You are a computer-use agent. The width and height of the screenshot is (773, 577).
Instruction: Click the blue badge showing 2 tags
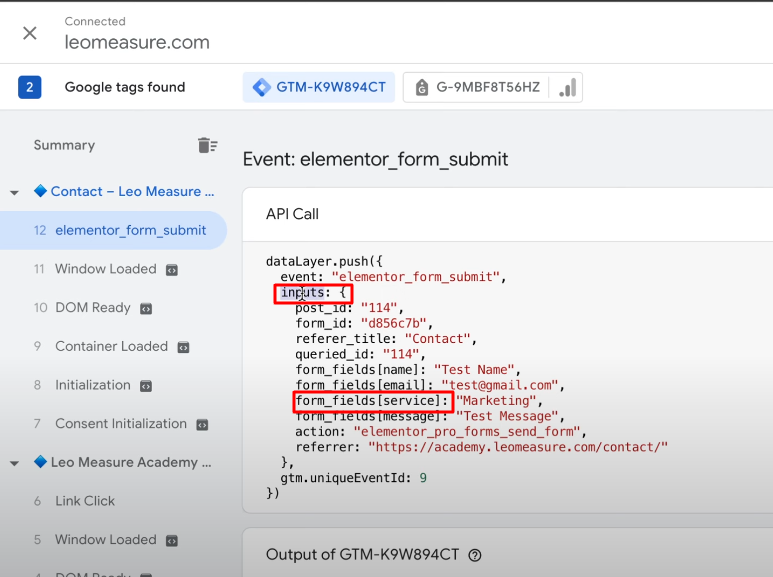click(x=29, y=87)
